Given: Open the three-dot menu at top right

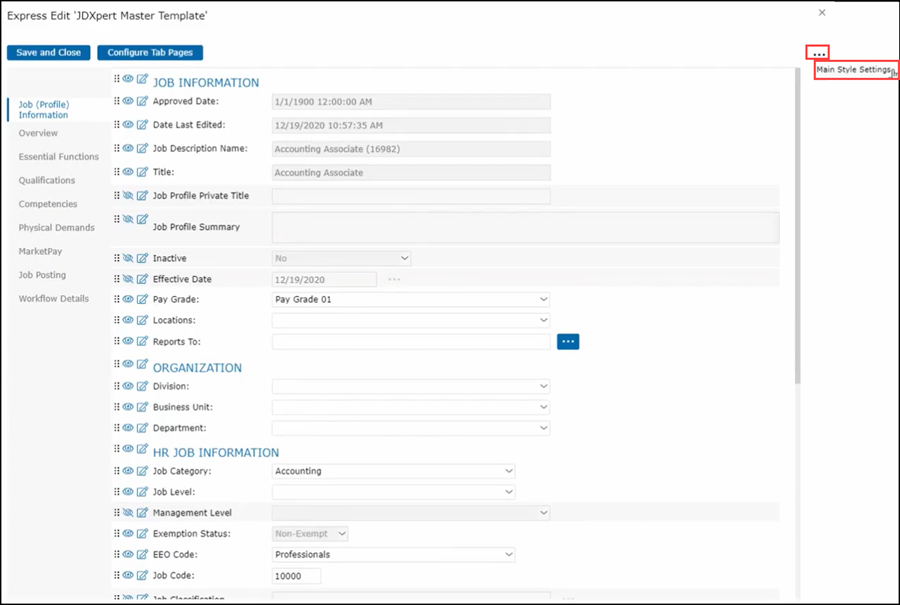Looking at the screenshot, I should pos(819,53).
